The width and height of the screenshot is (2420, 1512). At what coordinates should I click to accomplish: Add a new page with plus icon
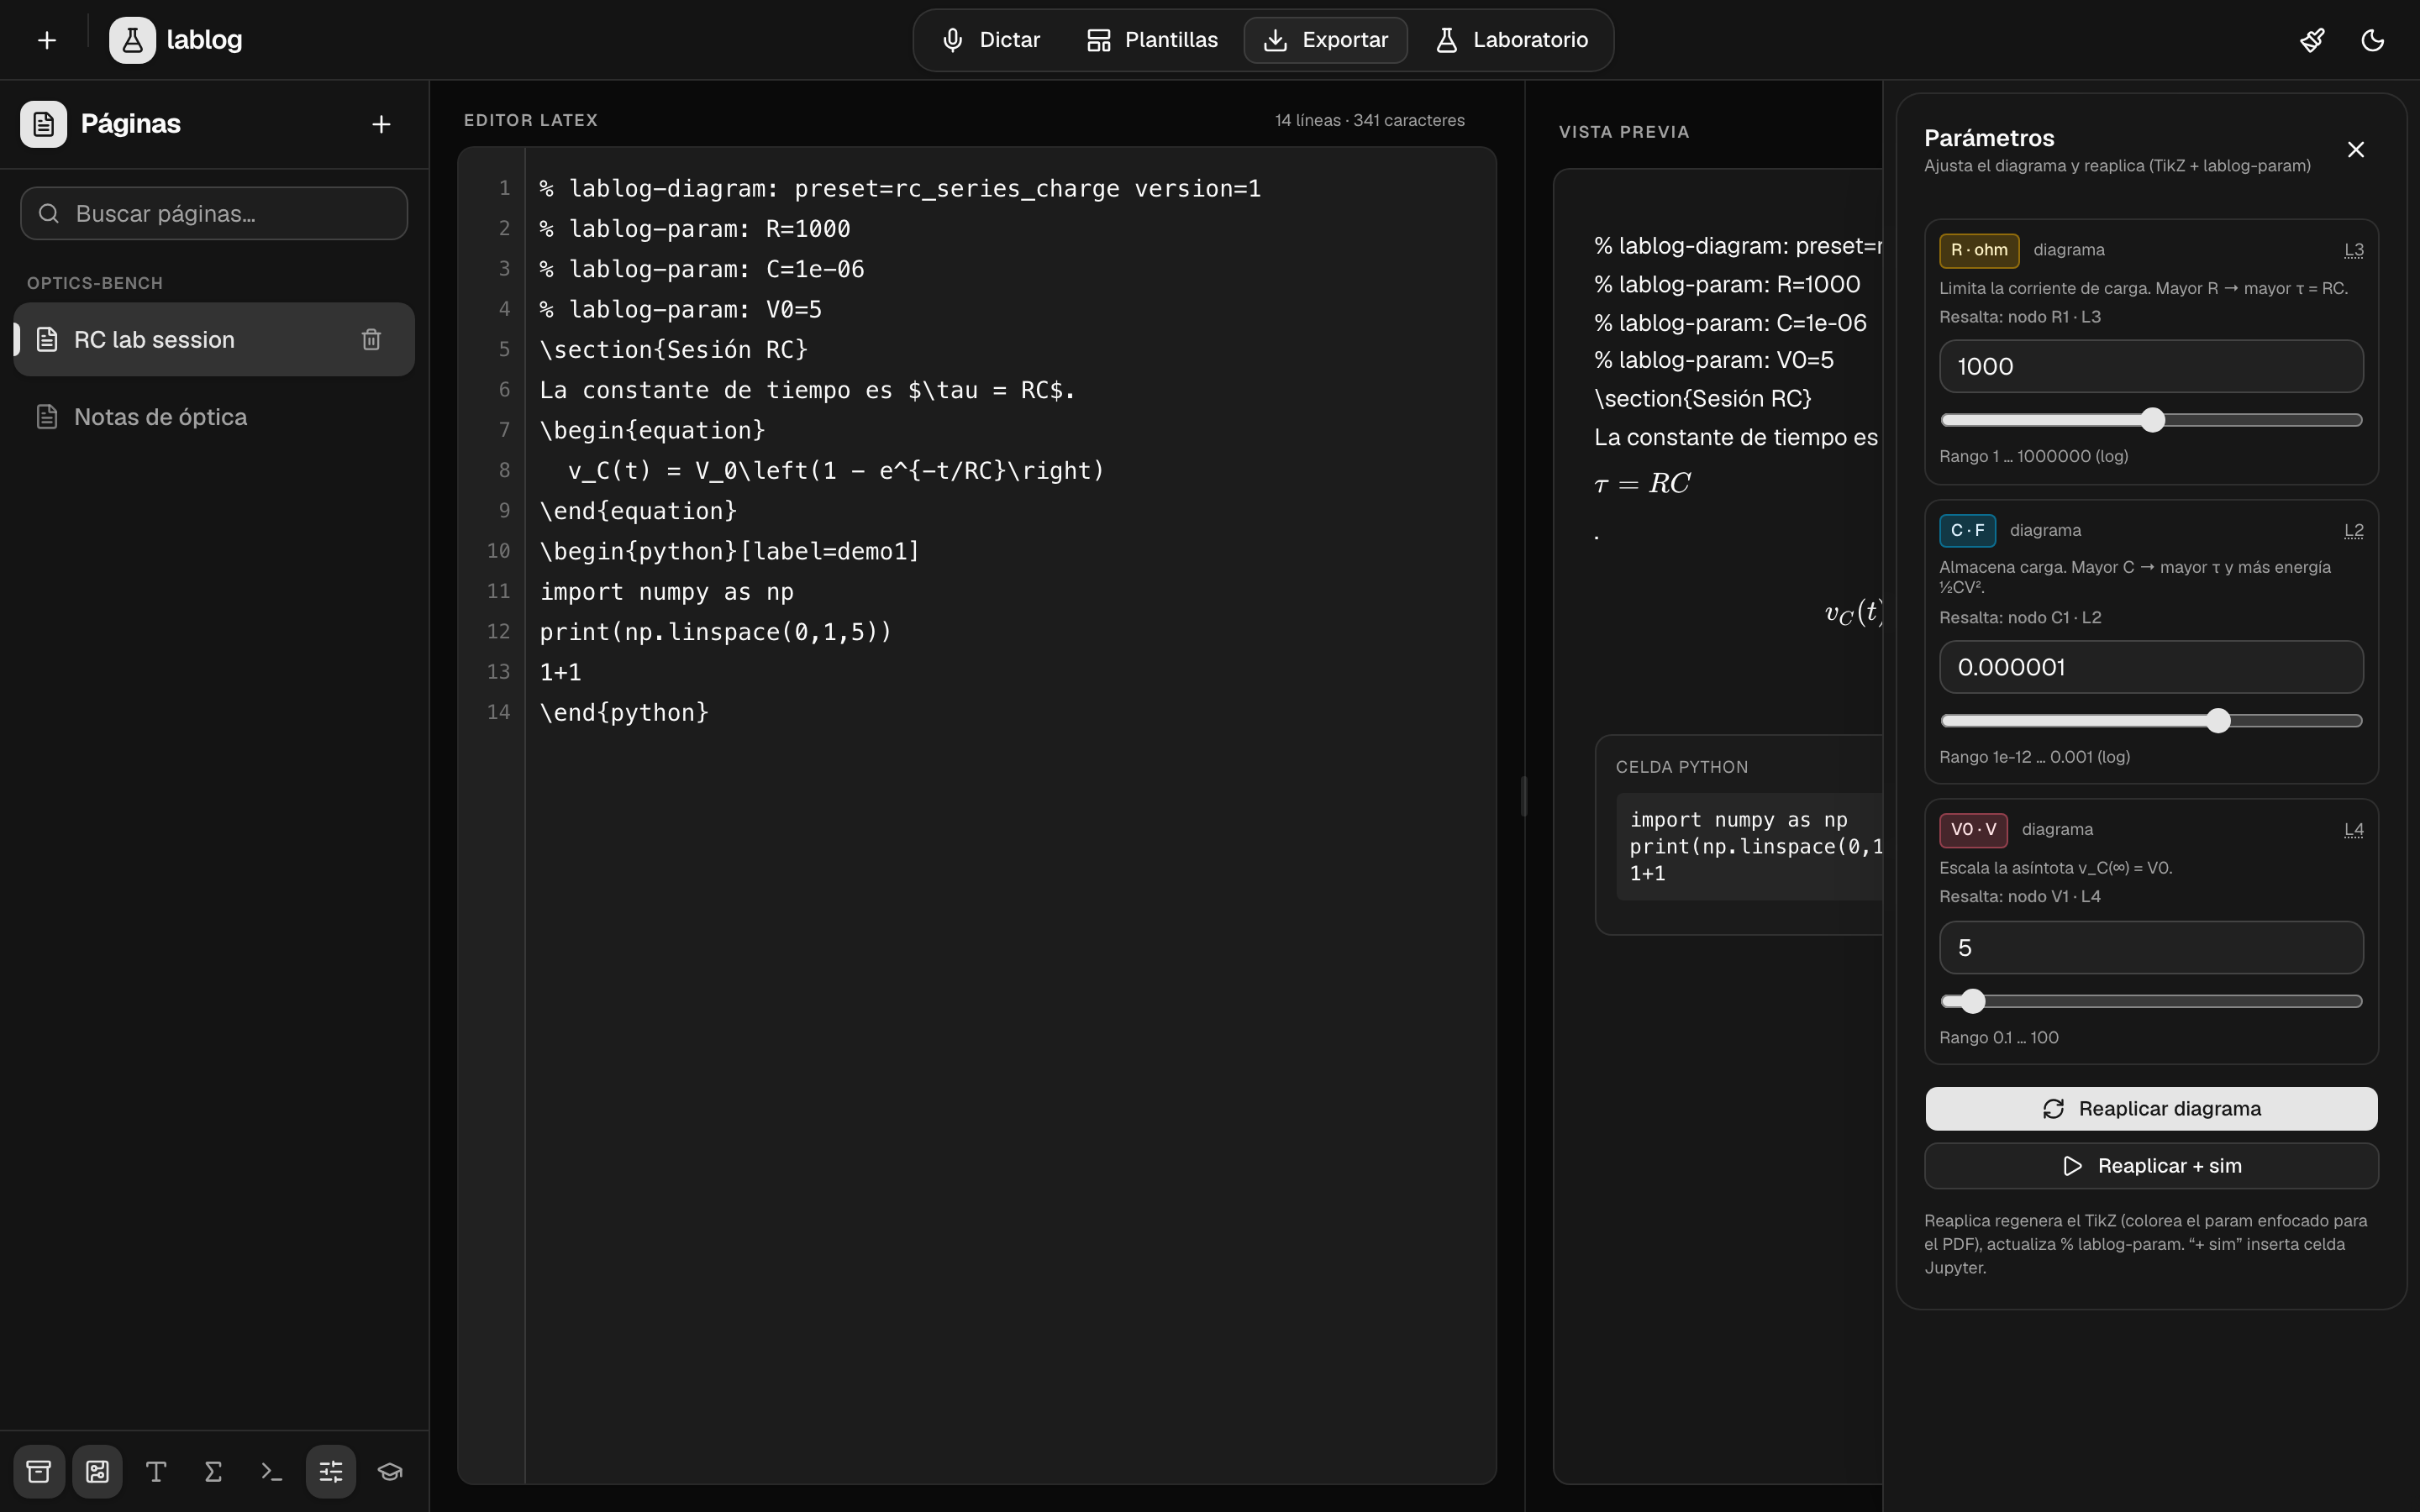tap(381, 124)
